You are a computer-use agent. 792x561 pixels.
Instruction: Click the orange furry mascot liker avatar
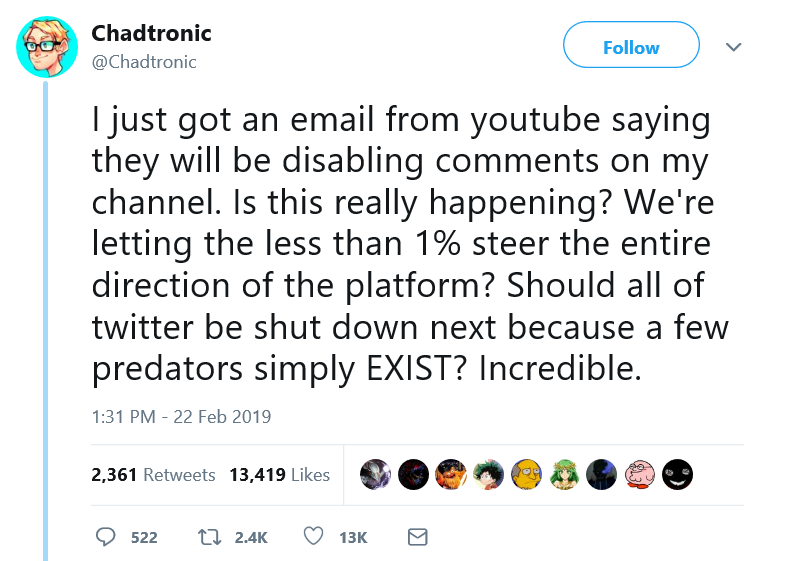point(450,475)
